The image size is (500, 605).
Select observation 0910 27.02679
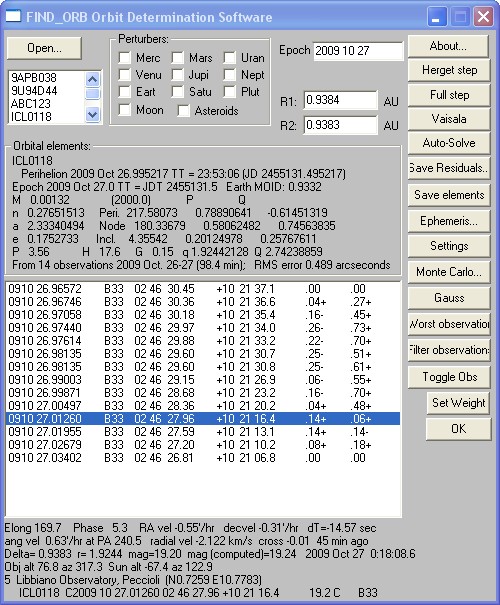pyautogui.click(x=203, y=445)
